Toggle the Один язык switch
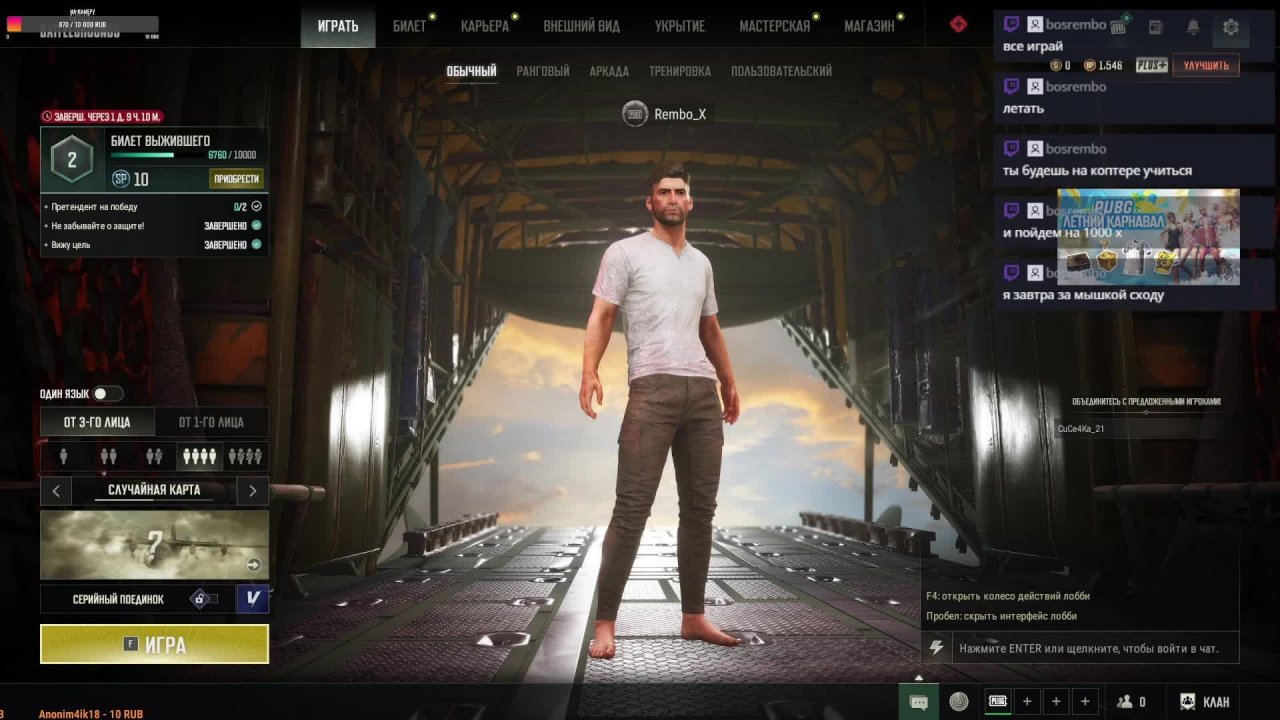1280x720 pixels. point(108,394)
